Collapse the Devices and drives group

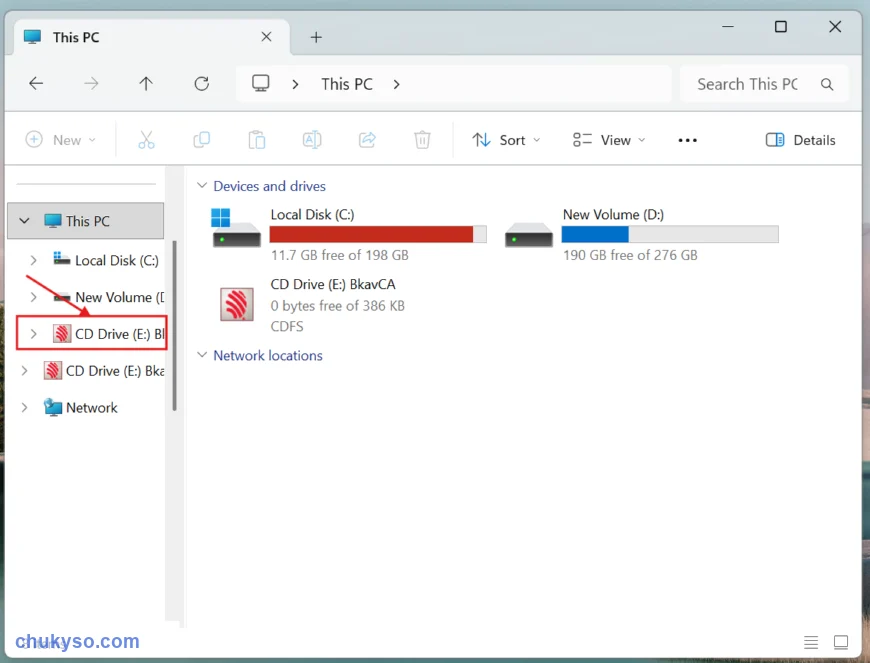pyautogui.click(x=202, y=186)
